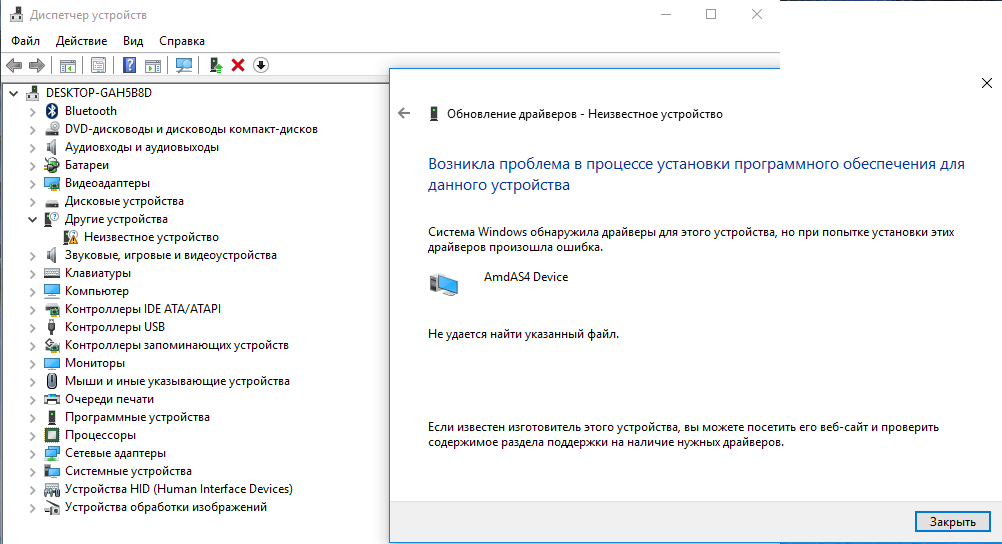
Task: Open the Справка menu
Action: click(x=182, y=41)
